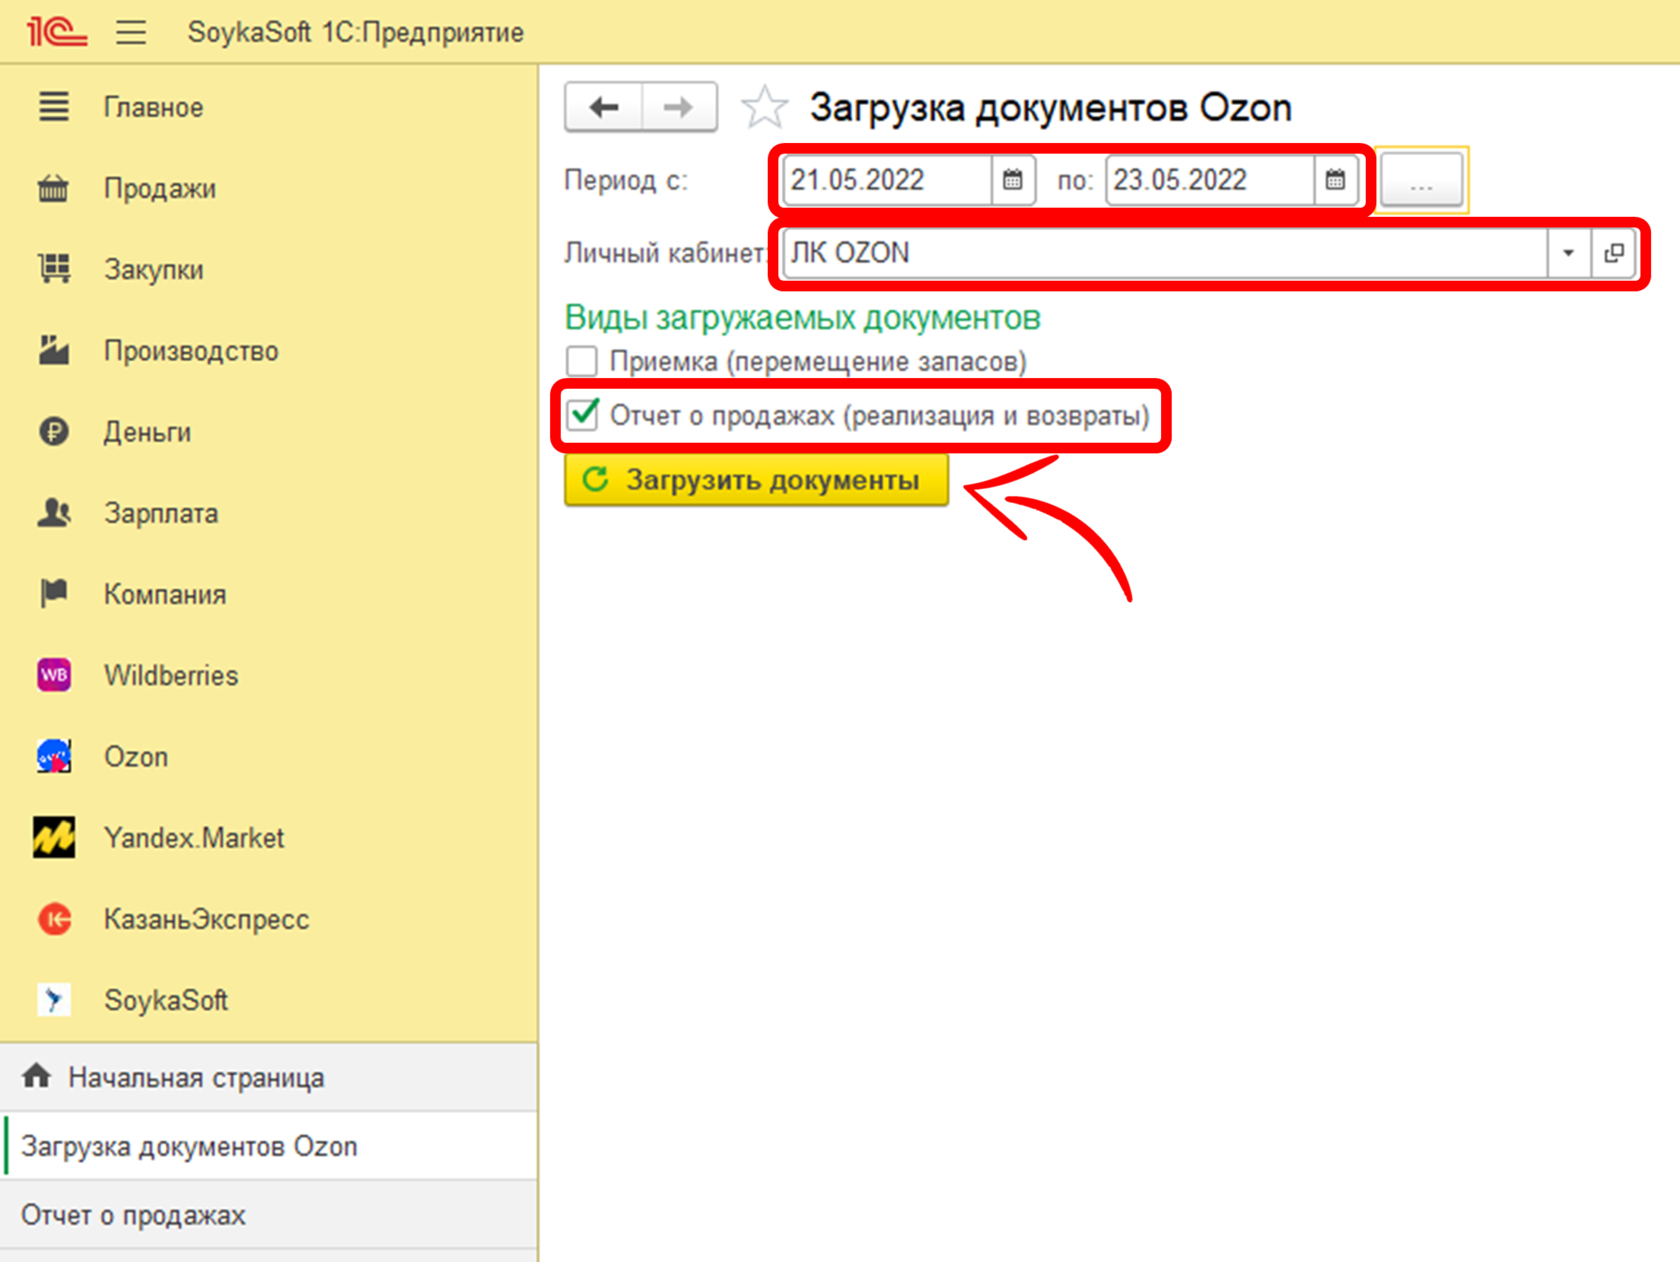The image size is (1680, 1262).
Task: Click the ЛК OZON account field
Action: pyautogui.click(x=1165, y=253)
